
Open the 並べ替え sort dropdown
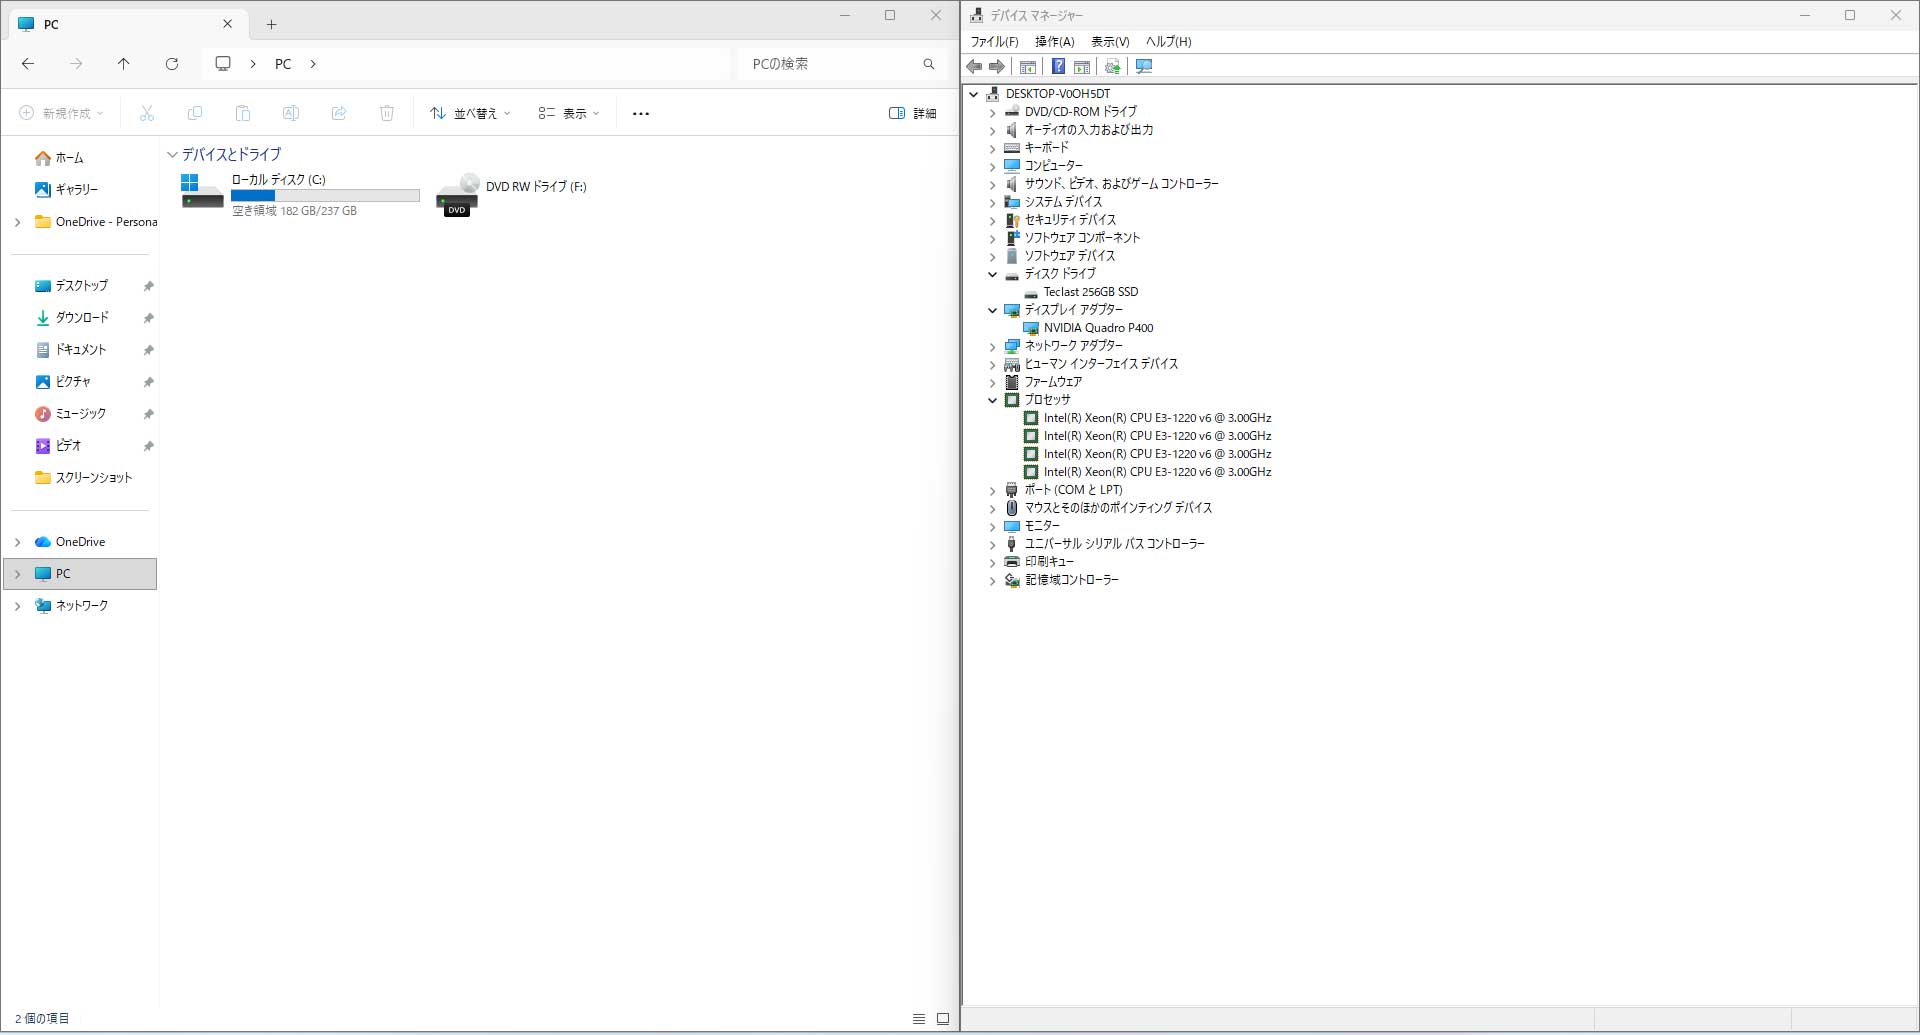tap(470, 114)
